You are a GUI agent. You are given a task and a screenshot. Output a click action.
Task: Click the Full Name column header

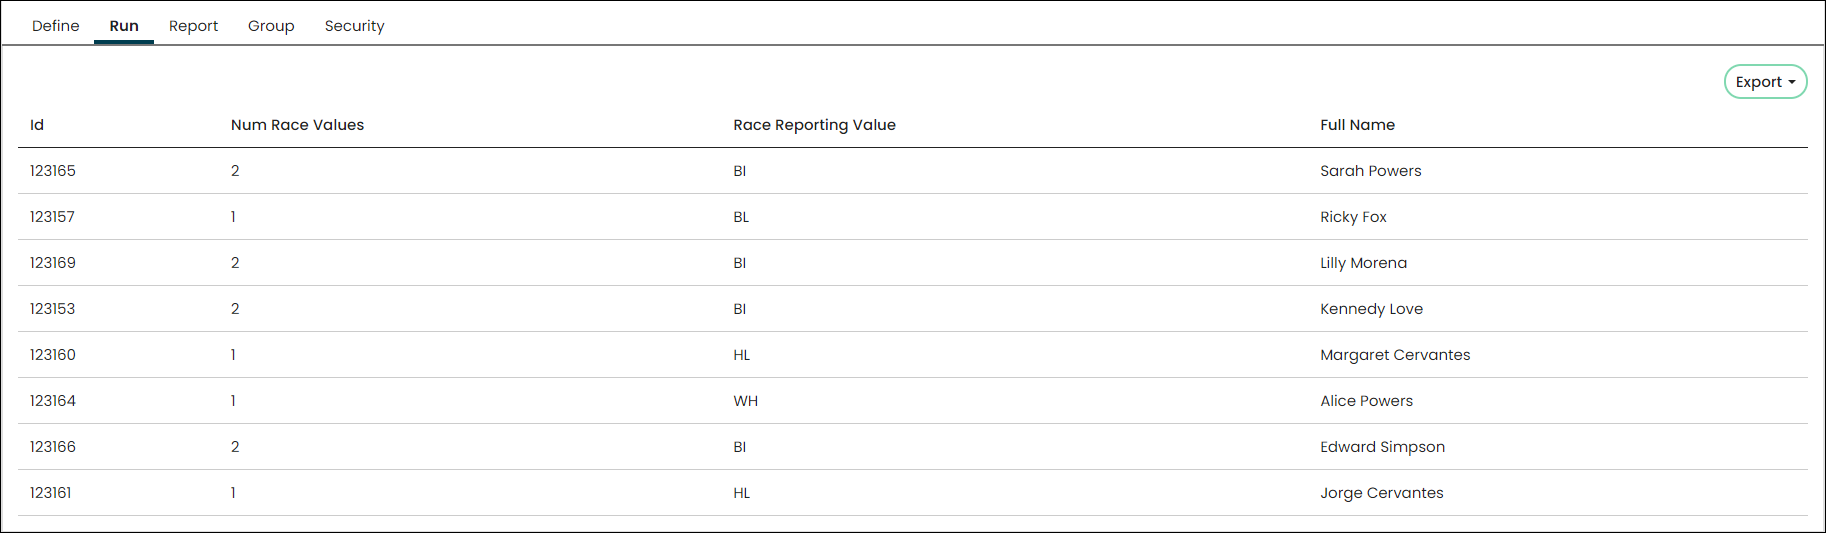tap(1357, 125)
